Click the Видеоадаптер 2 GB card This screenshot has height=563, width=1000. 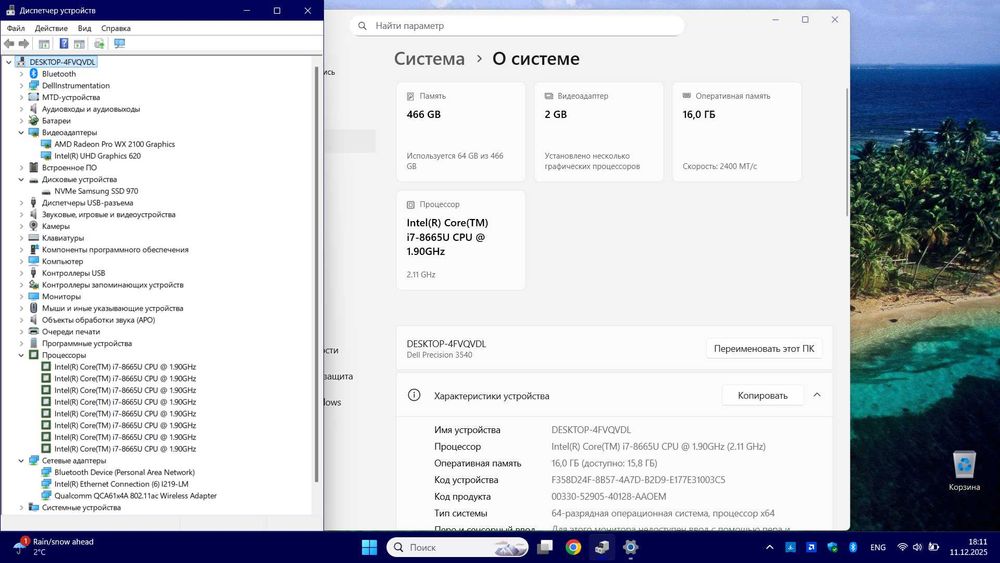[599, 132]
